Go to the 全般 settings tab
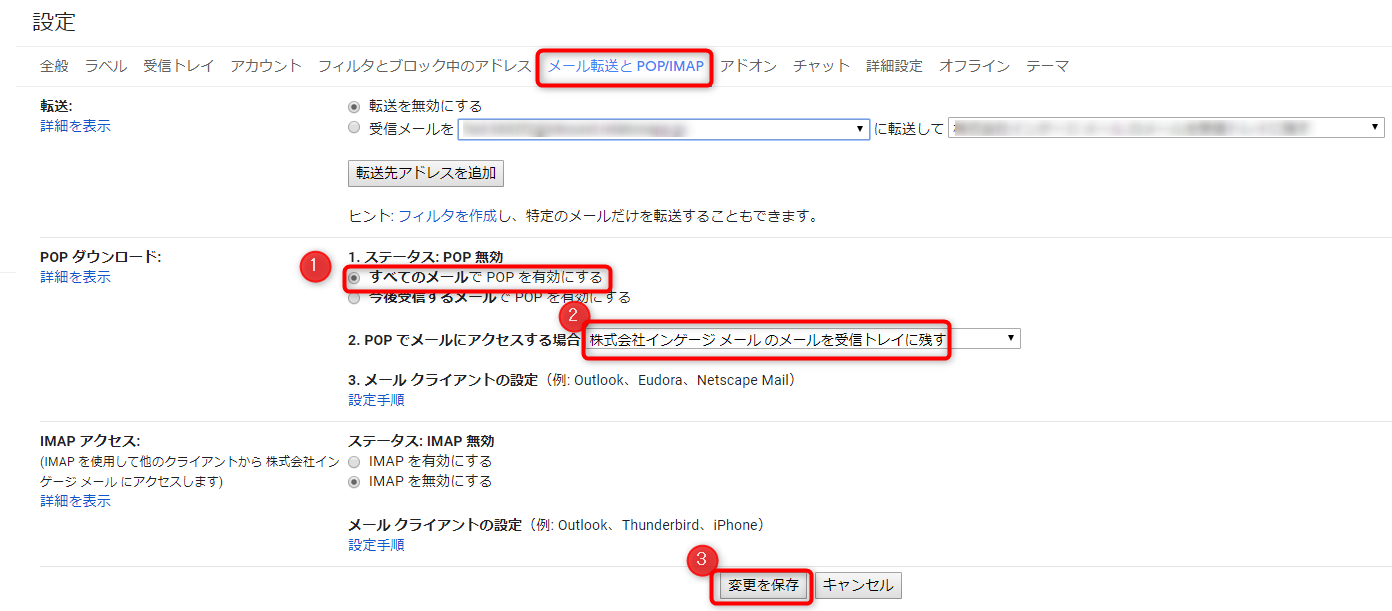The height and width of the screenshot is (611, 1392). pyautogui.click(x=54, y=66)
